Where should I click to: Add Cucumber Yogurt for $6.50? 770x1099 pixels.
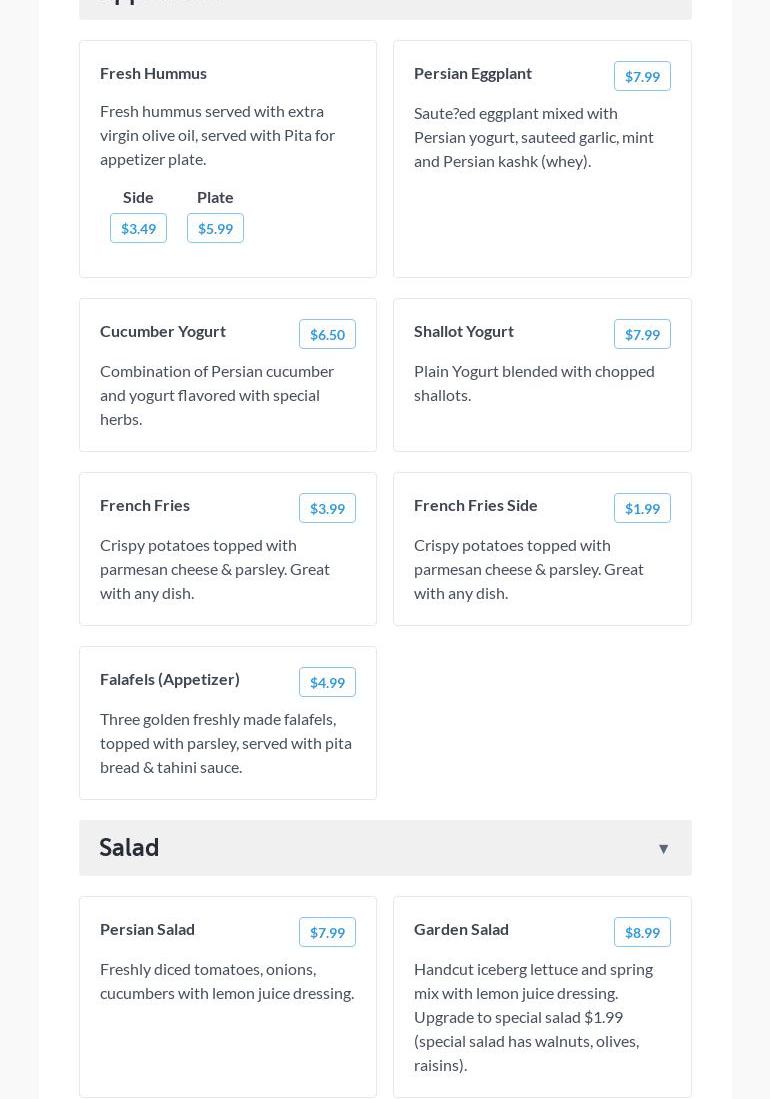327,335
